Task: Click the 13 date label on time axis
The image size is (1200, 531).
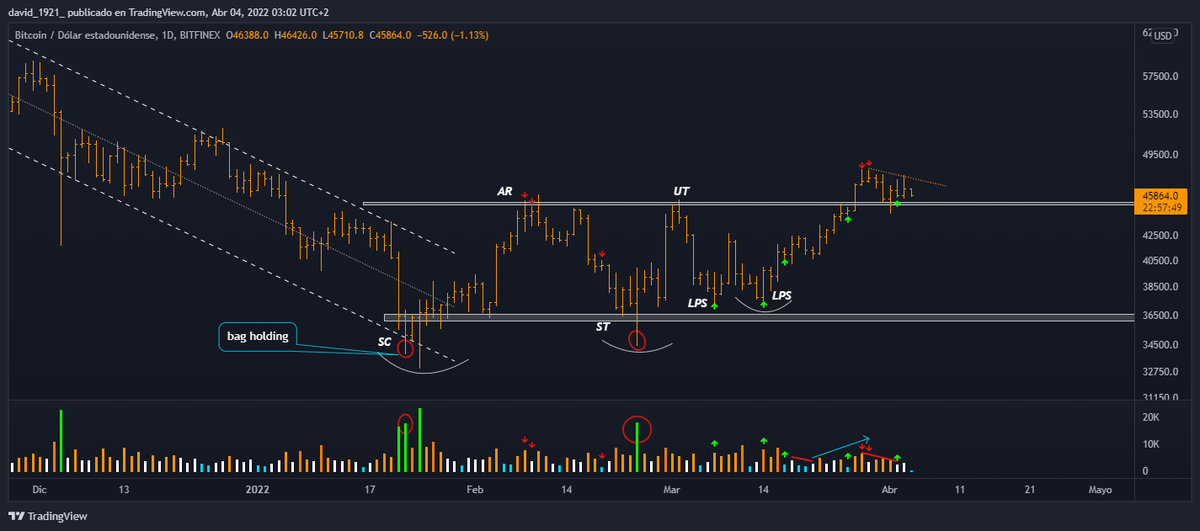Action: (123, 489)
